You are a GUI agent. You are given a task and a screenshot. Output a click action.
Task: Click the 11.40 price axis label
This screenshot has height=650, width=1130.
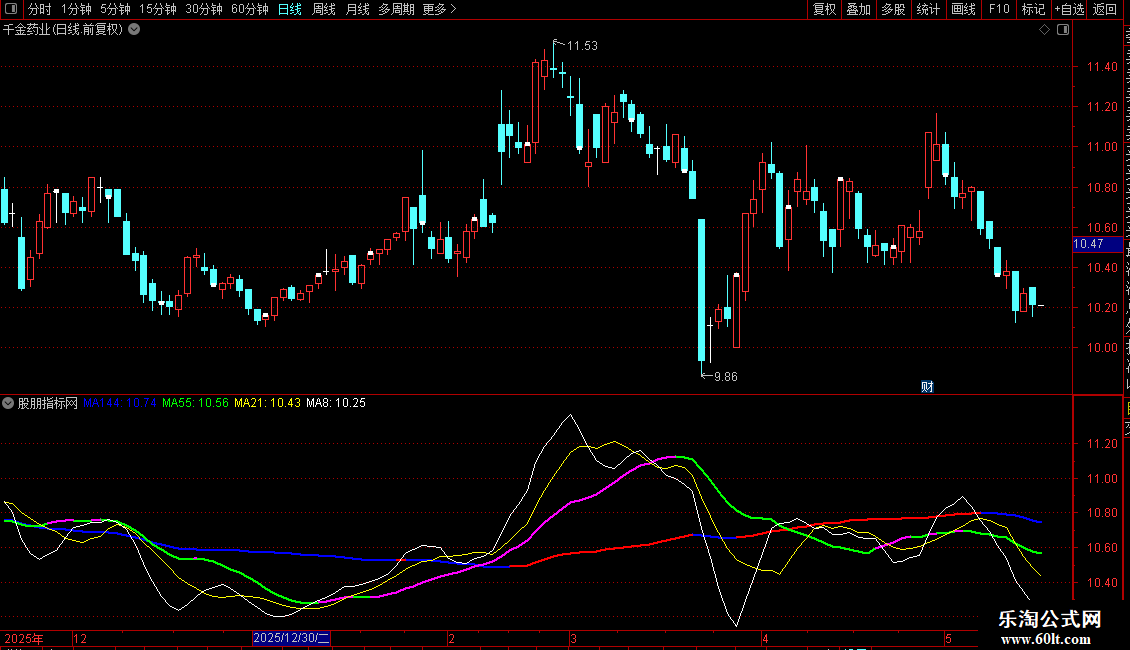coord(1102,67)
